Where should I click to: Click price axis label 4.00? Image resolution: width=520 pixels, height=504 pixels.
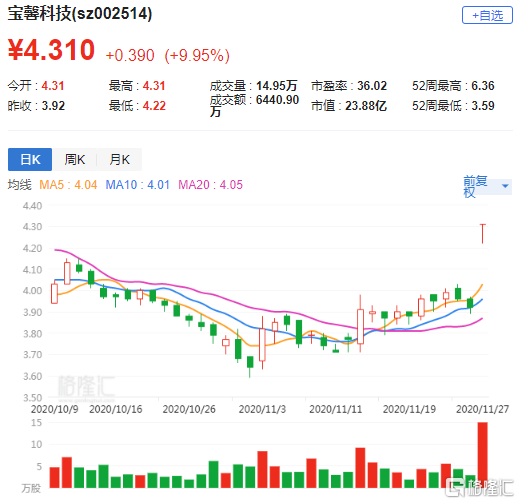tap(32, 290)
